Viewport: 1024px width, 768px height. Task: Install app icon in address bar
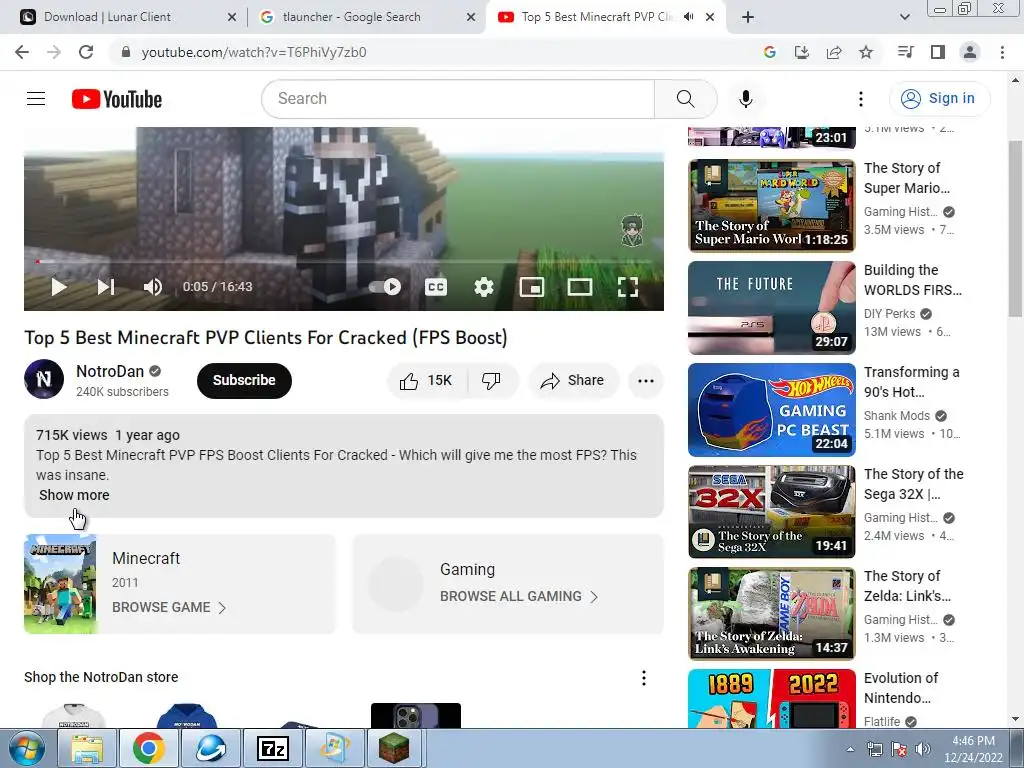[802, 52]
